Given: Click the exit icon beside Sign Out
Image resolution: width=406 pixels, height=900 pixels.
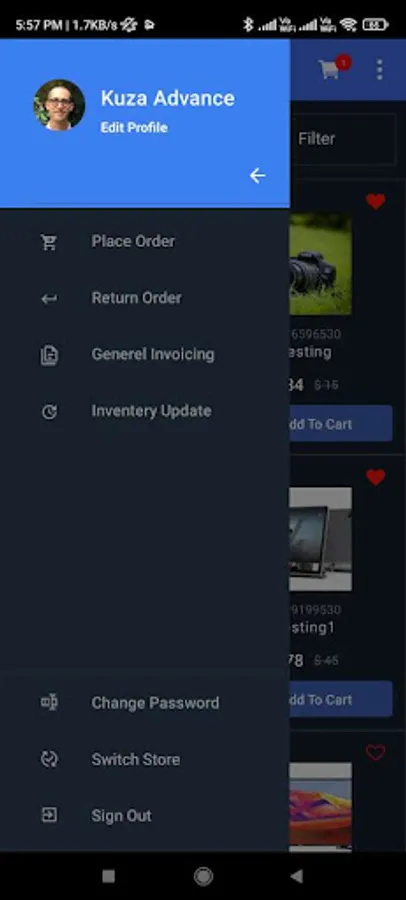Looking at the screenshot, I should 49,815.
